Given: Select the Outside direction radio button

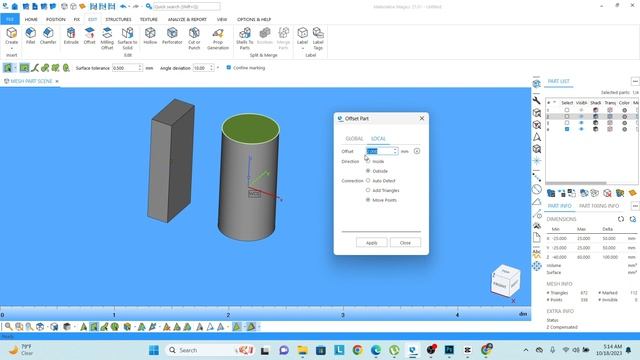Looking at the screenshot, I should click(x=368, y=171).
